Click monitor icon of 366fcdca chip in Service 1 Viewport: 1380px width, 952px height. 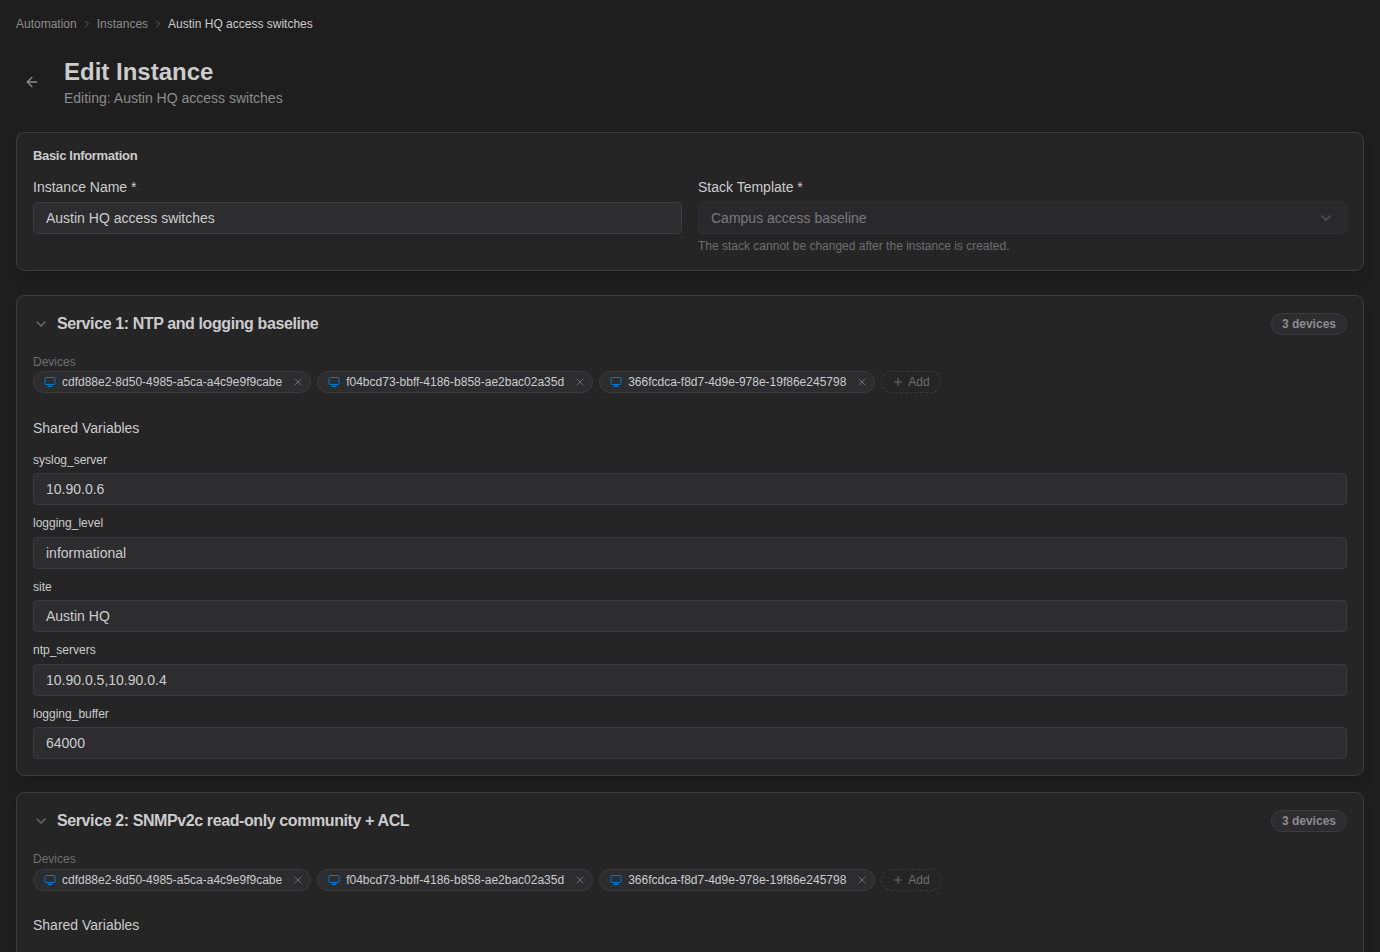[x=616, y=382]
